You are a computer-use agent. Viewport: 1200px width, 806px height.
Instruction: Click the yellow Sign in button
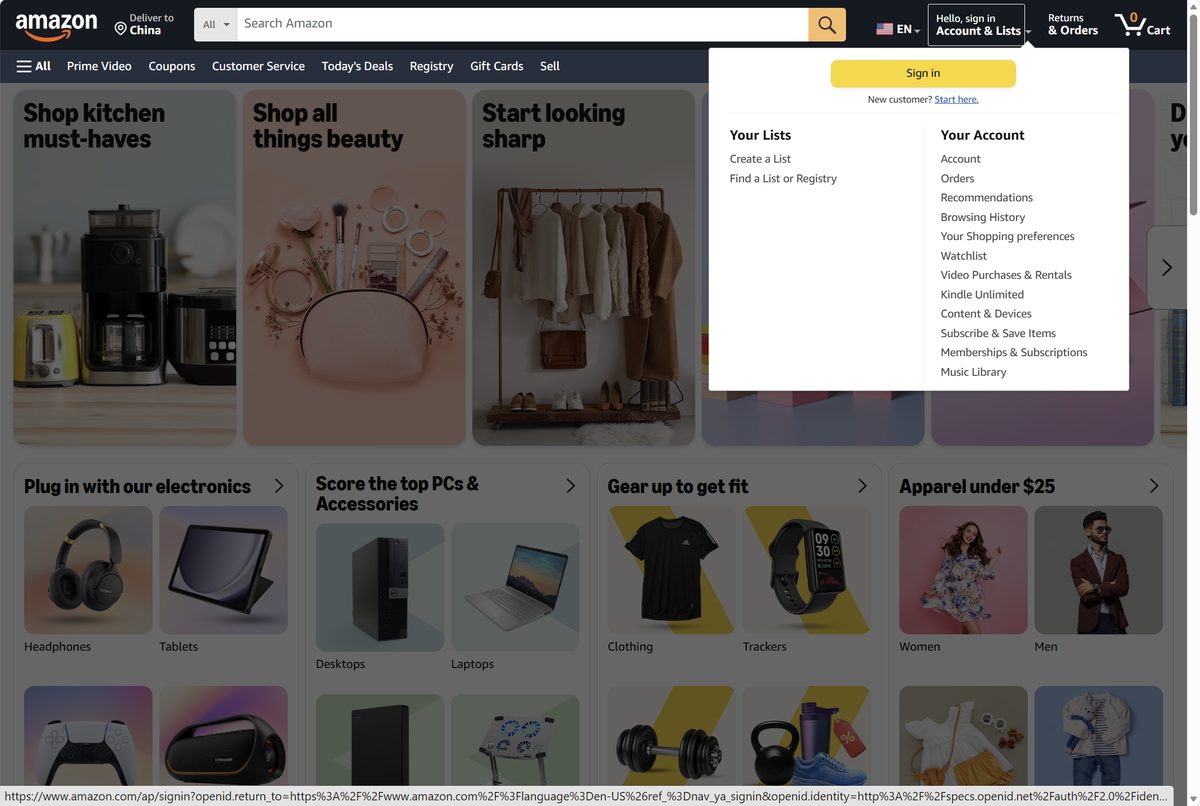click(923, 73)
